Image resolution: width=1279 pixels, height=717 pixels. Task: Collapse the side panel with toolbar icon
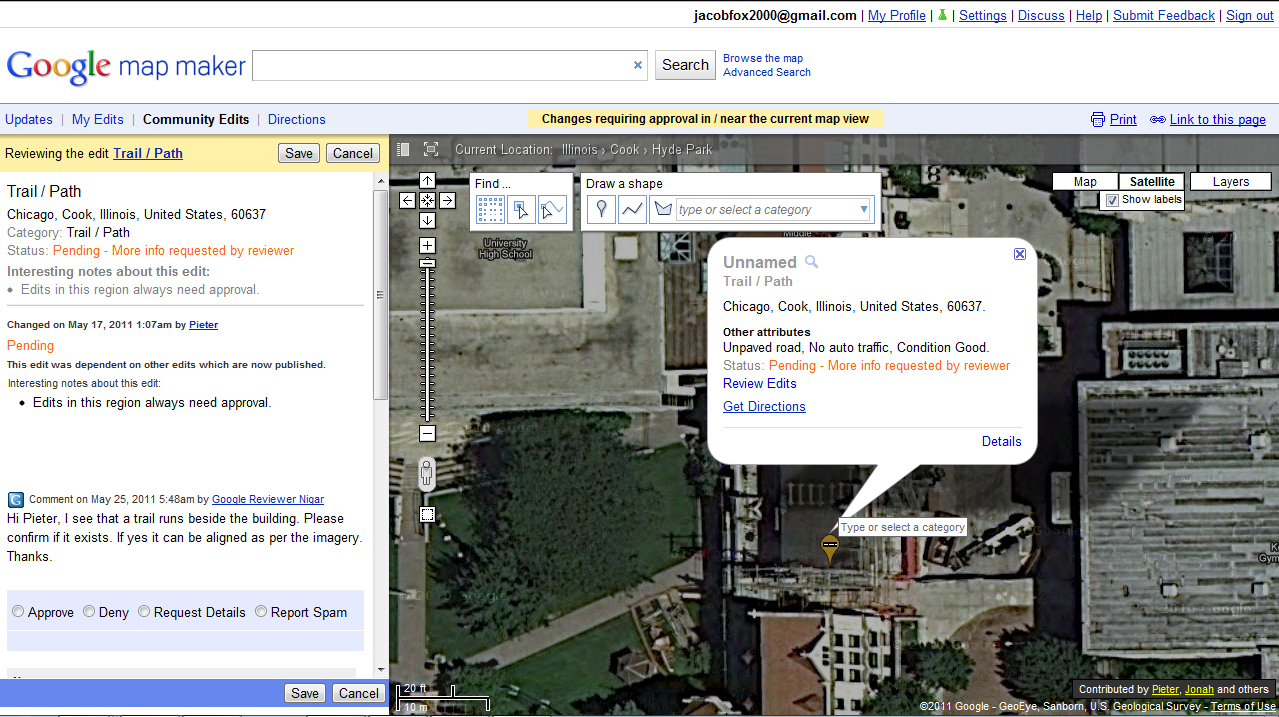coord(403,150)
